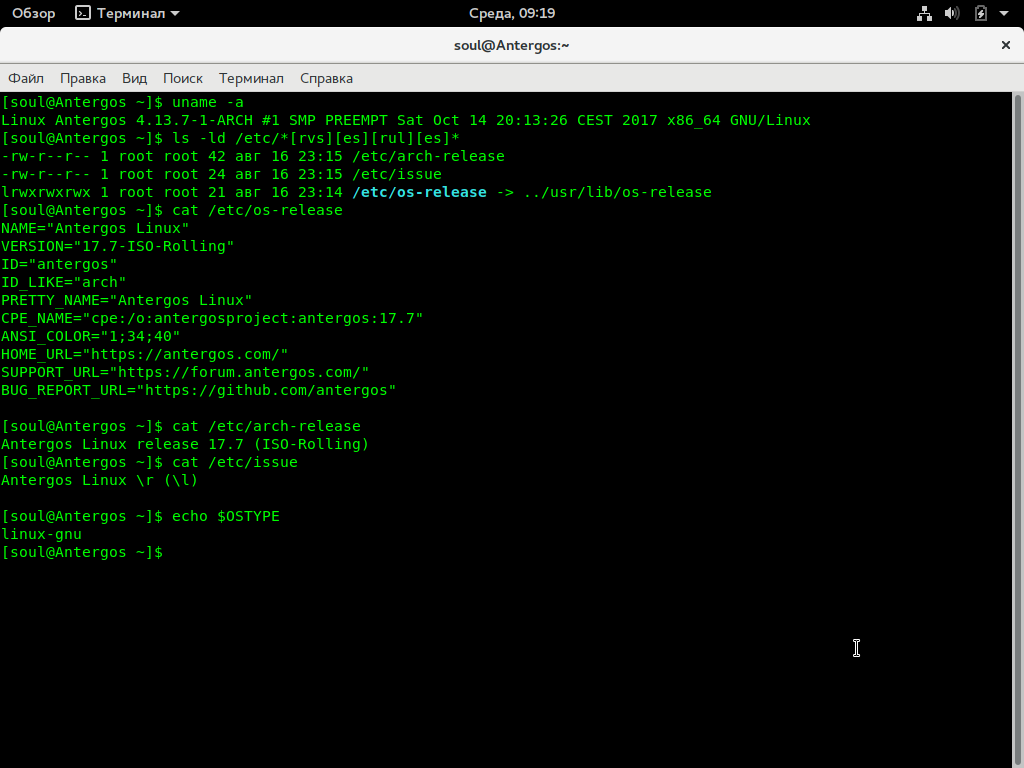
Task: Click the SUPPORT_URL forum.antergos.com text
Action: (185, 372)
